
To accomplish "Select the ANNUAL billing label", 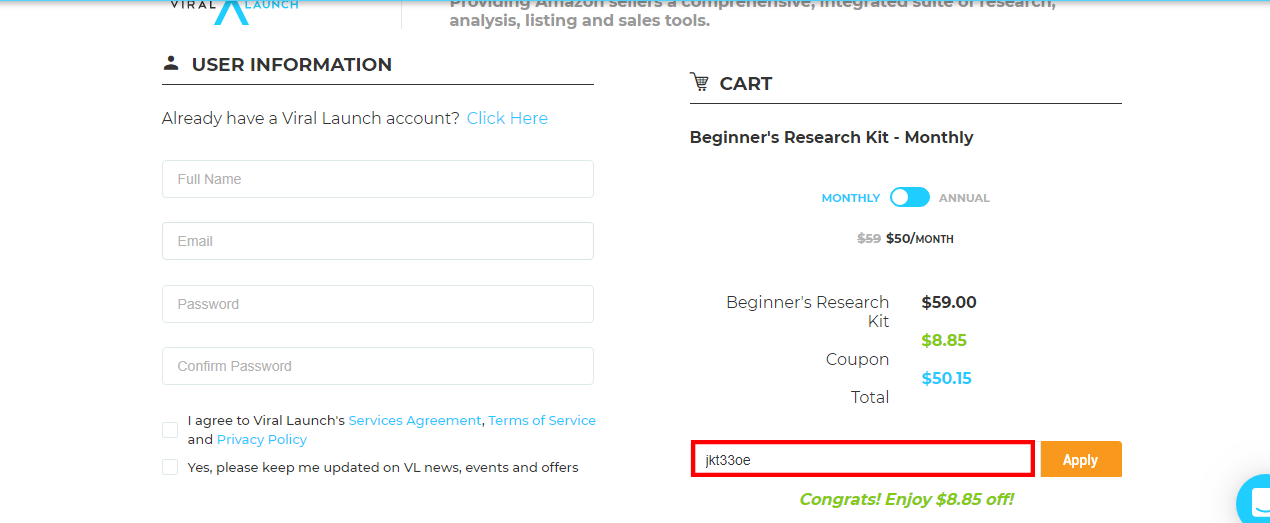I will (x=964, y=198).
